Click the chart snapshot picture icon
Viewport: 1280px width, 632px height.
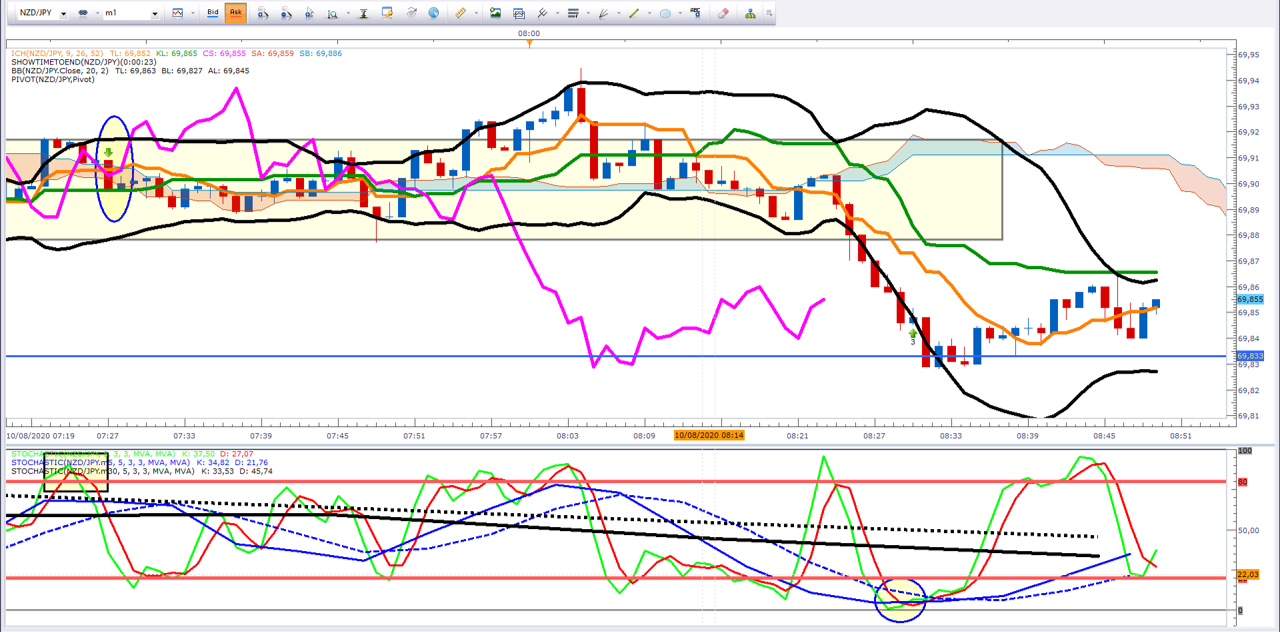(x=519, y=13)
